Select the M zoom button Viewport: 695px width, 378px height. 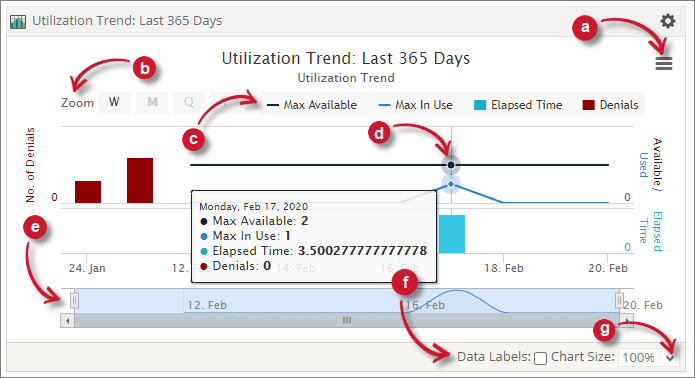[152, 102]
